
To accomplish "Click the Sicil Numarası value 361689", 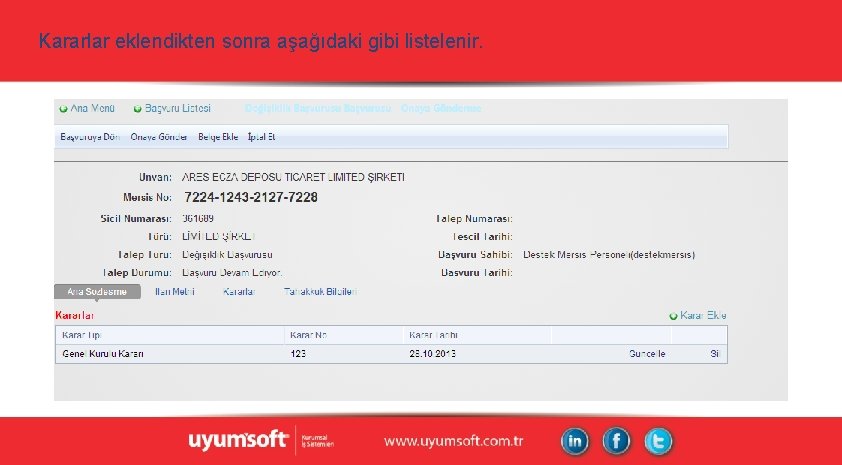I will tap(198, 219).
